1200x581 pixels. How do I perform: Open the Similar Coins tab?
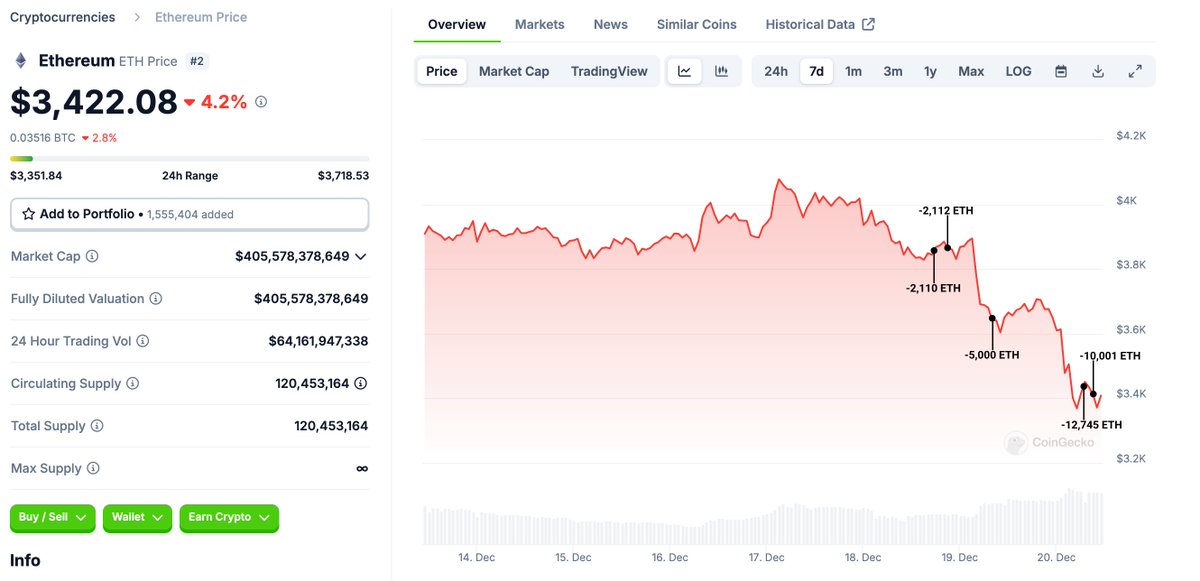pyautogui.click(x=696, y=24)
